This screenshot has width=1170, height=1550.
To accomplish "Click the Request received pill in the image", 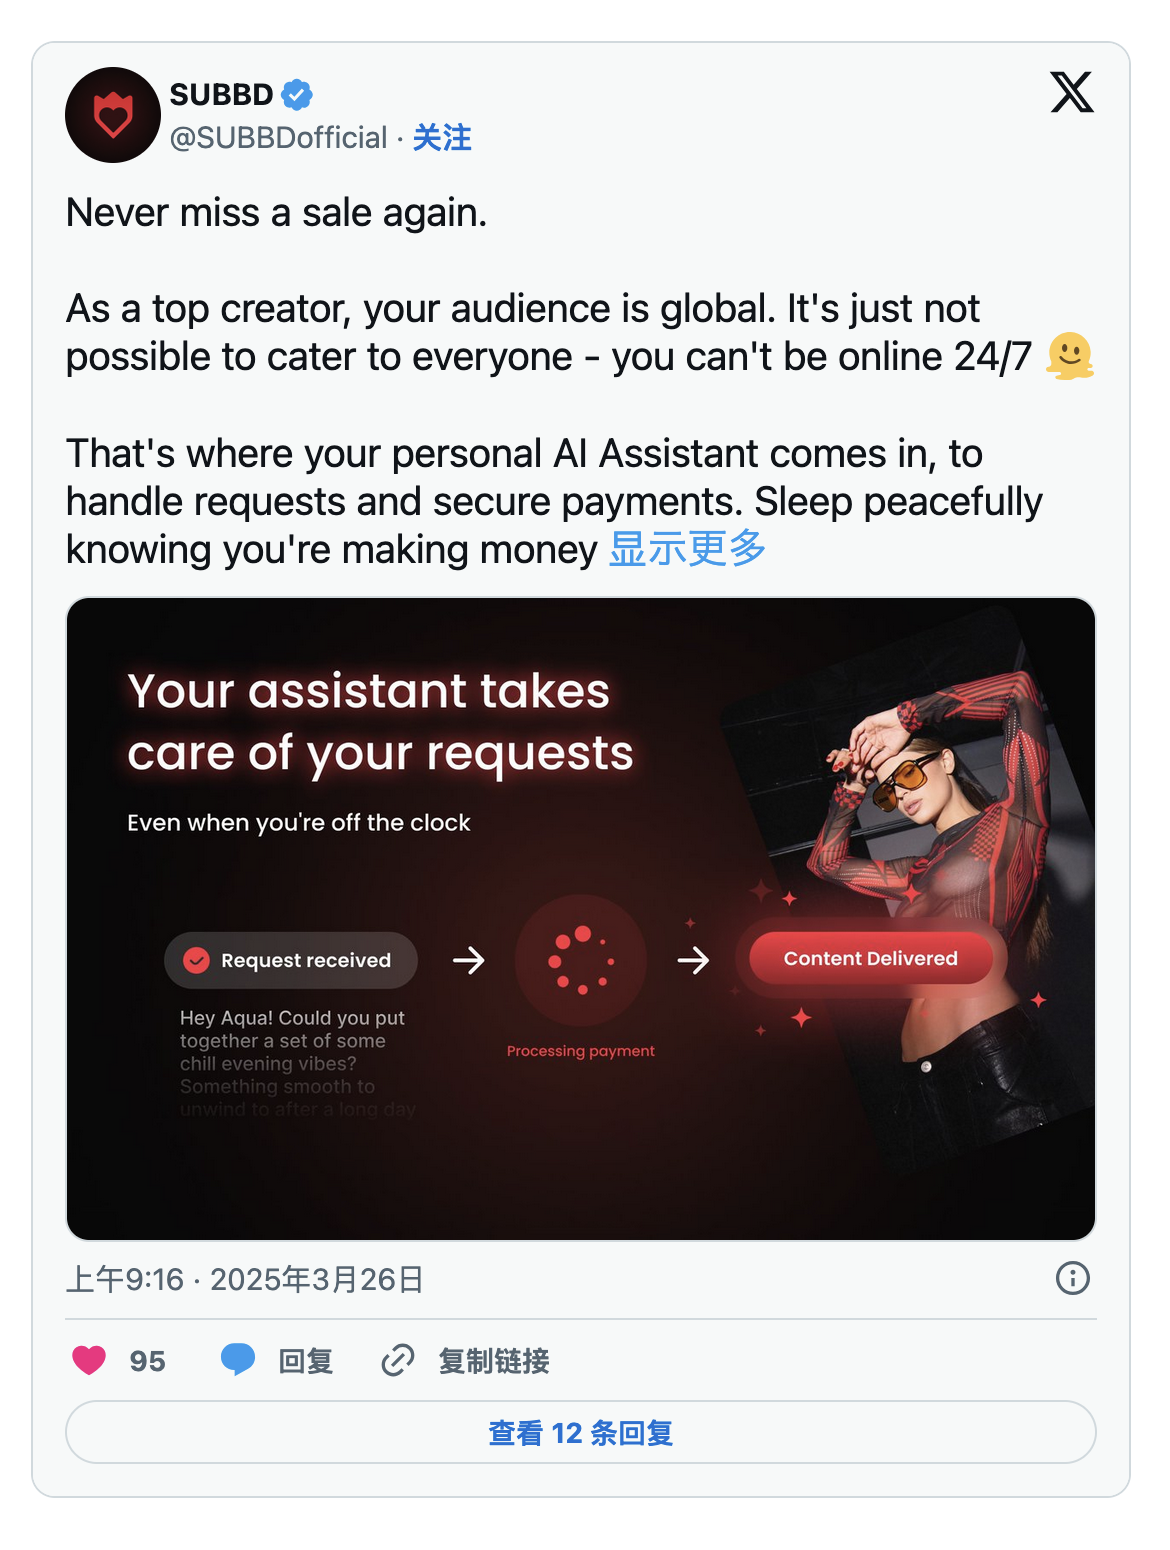I will [291, 960].
